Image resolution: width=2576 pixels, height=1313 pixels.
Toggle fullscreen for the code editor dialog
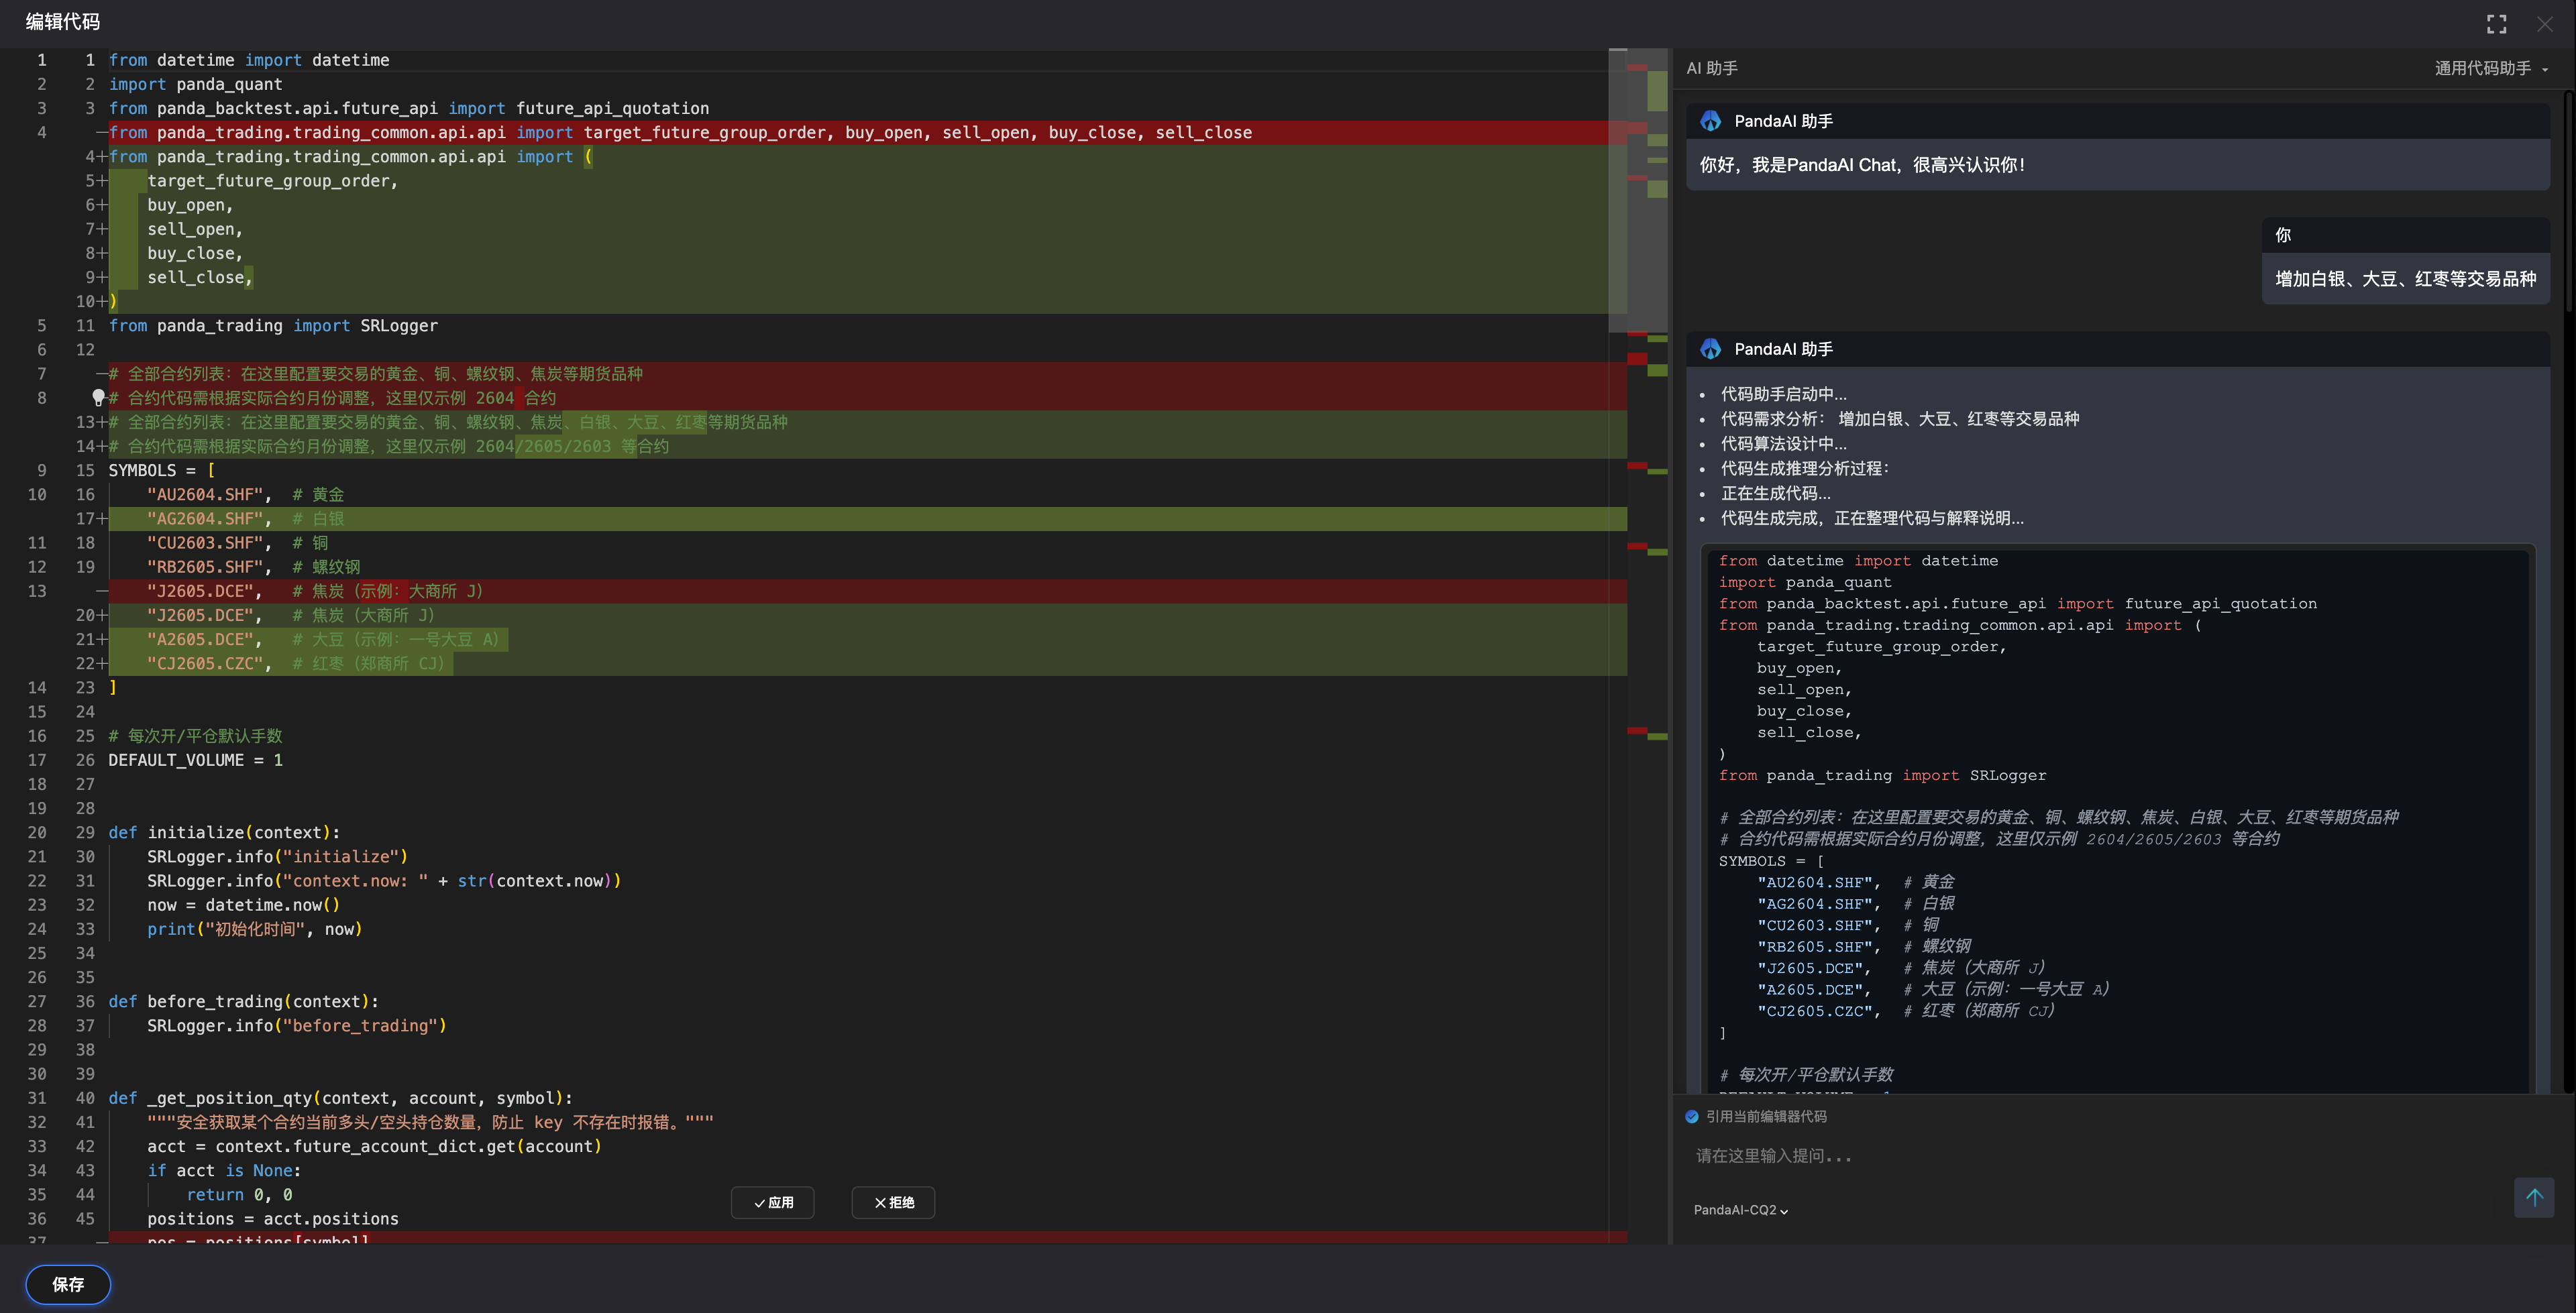coord(2496,24)
